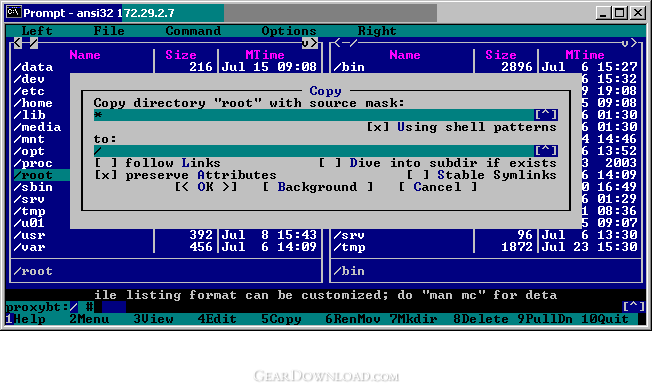The image size is (652, 384).
Task: Cancel the Copy dialog
Action: (x=437, y=187)
